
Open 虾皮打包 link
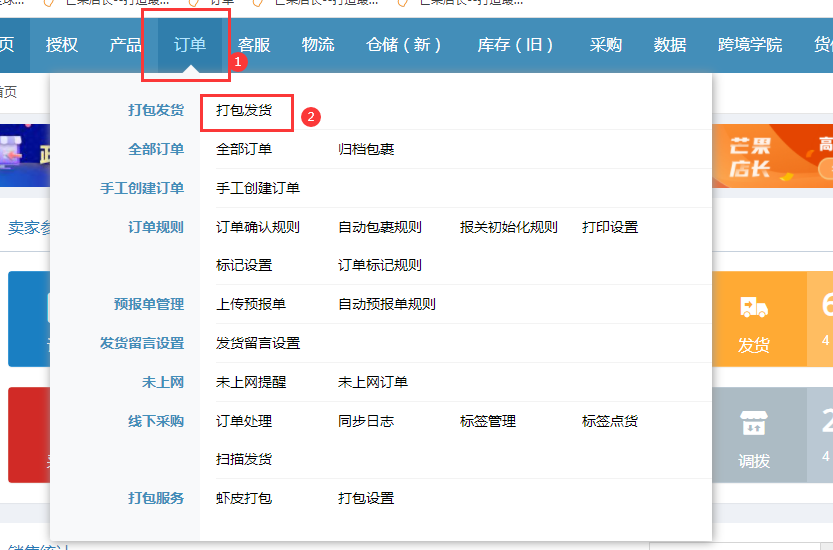point(244,498)
